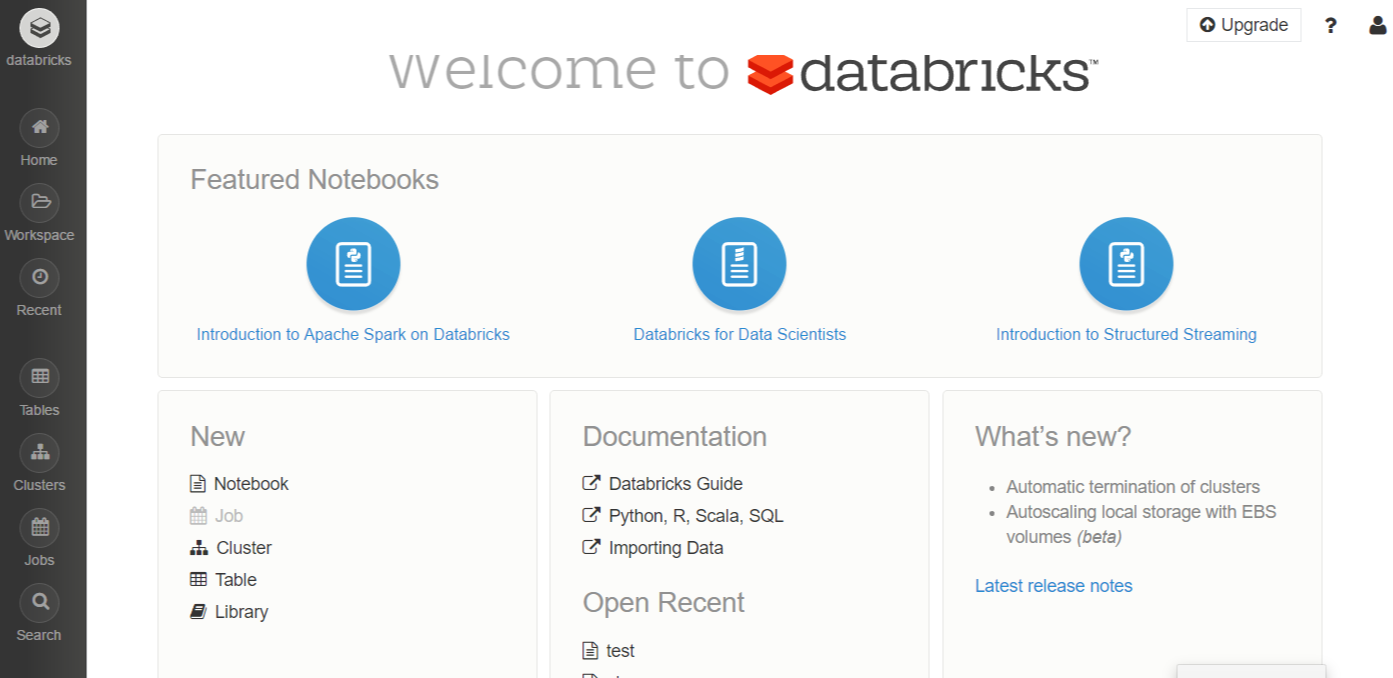Click the disabled Job entry under New
1393x678 pixels.
tap(216, 516)
